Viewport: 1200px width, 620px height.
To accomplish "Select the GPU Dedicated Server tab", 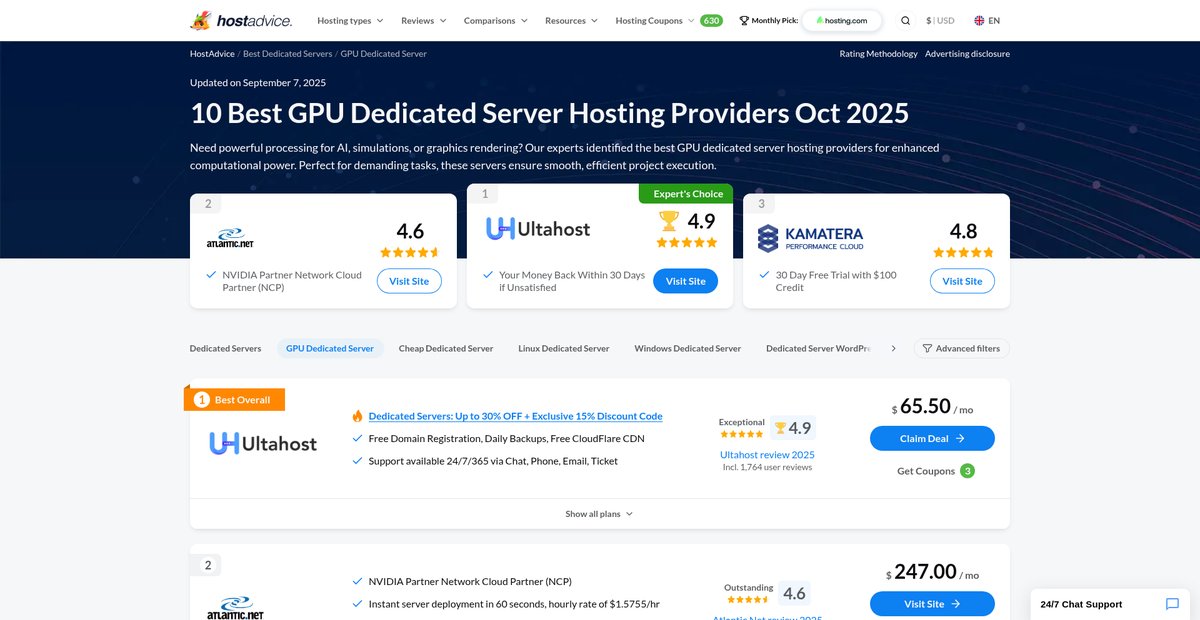I will 330,348.
